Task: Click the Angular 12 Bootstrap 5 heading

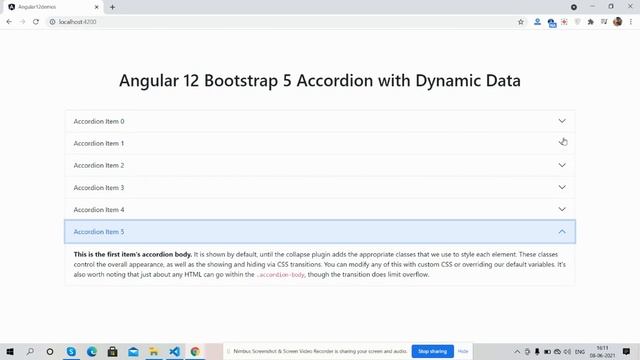Action: click(320, 80)
